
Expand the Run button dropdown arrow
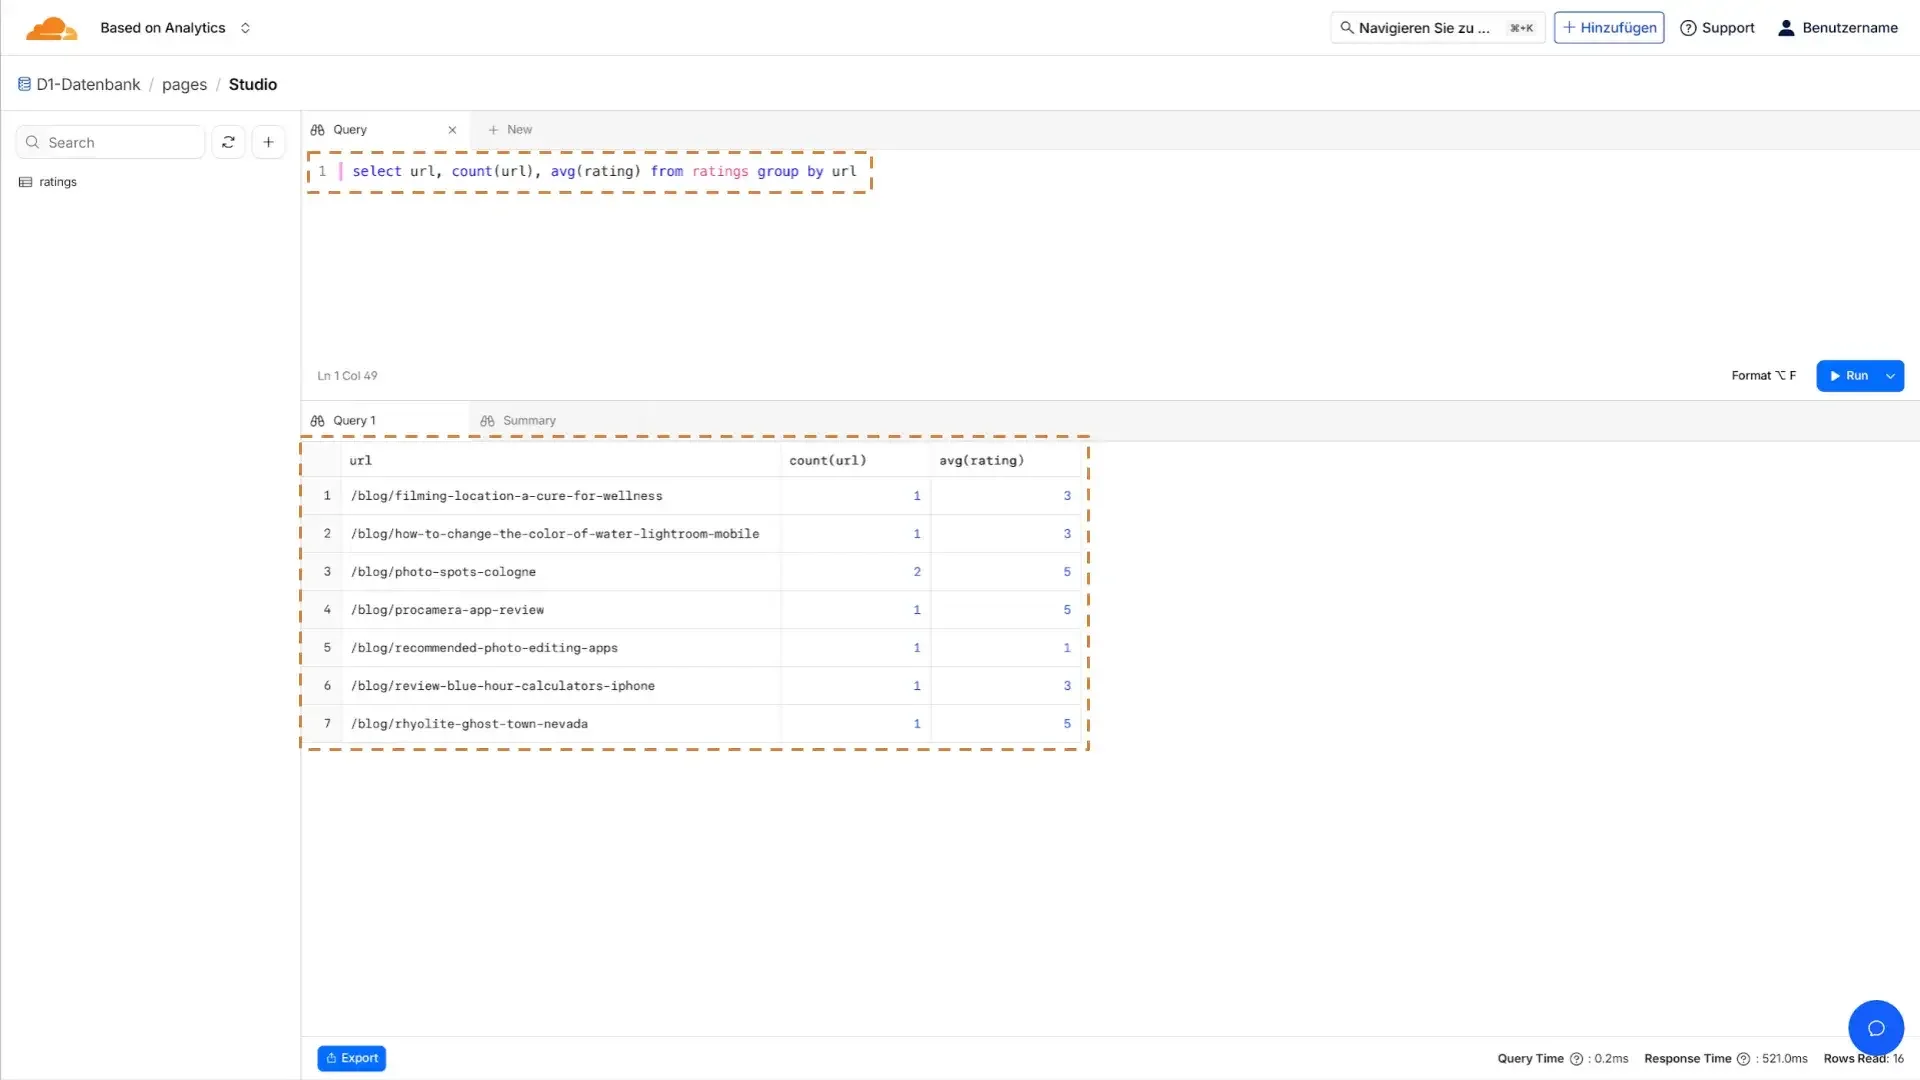pyautogui.click(x=1890, y=376)
